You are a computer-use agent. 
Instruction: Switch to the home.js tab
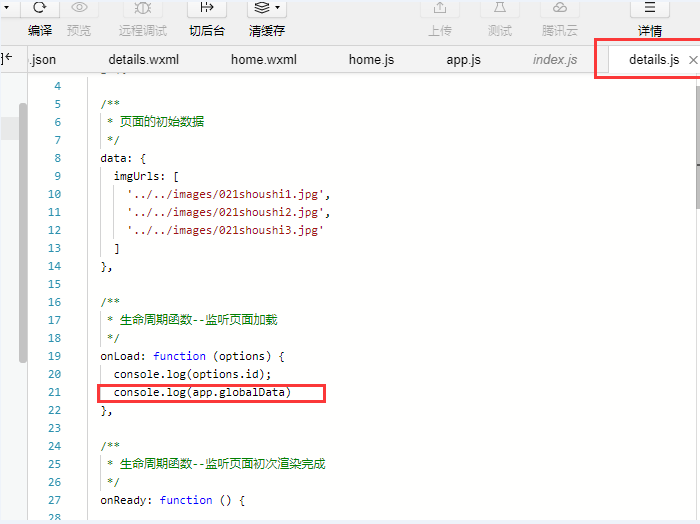[x=371, y=59]
